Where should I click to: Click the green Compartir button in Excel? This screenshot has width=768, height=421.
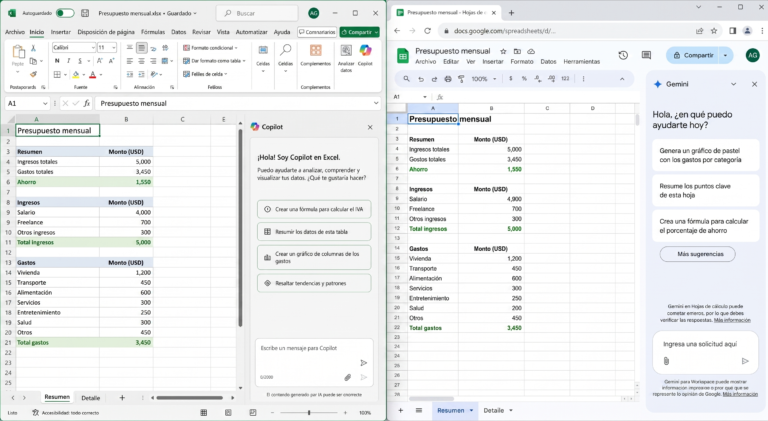click(x=360, y=32)
